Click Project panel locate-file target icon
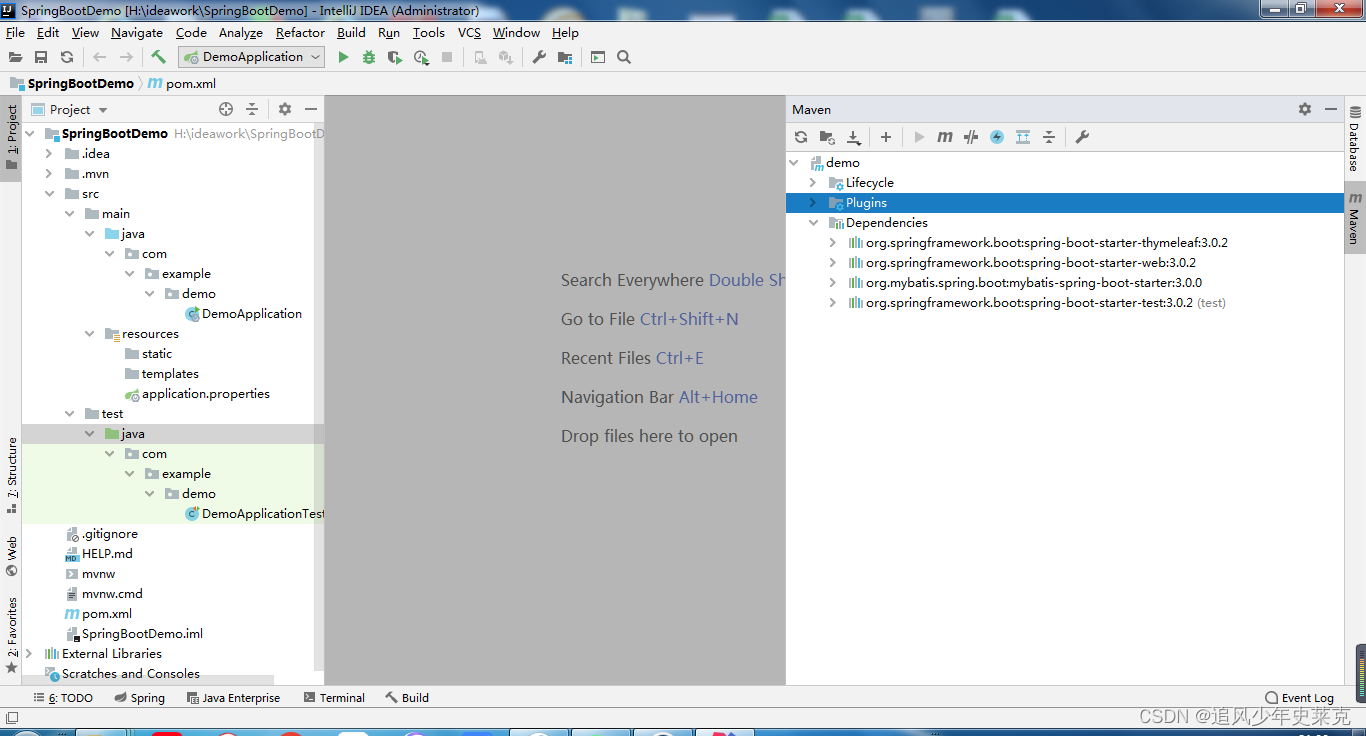 pyautogui.click(x=226, y=109)
